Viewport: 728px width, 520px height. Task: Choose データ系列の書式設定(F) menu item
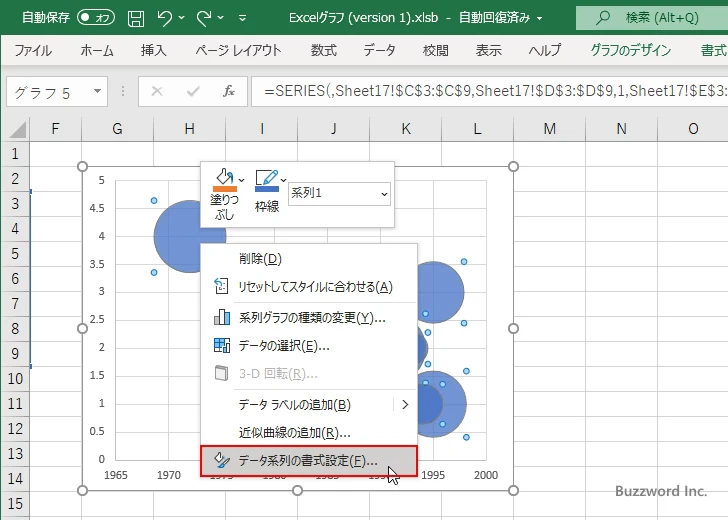tap(309, 461)
